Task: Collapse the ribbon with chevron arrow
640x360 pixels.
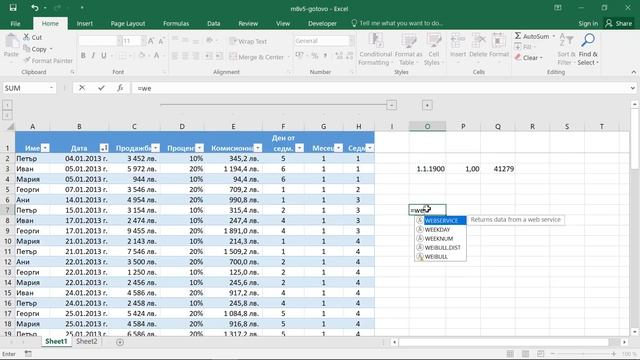Action: 633,72
